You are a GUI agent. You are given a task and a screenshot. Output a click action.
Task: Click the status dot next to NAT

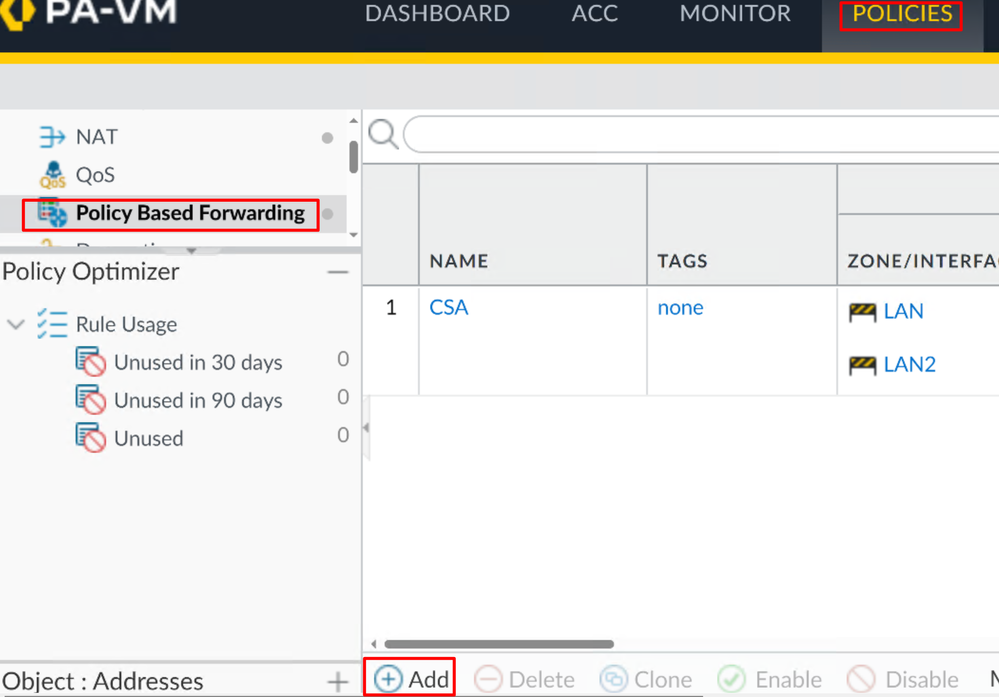[327, 138]
